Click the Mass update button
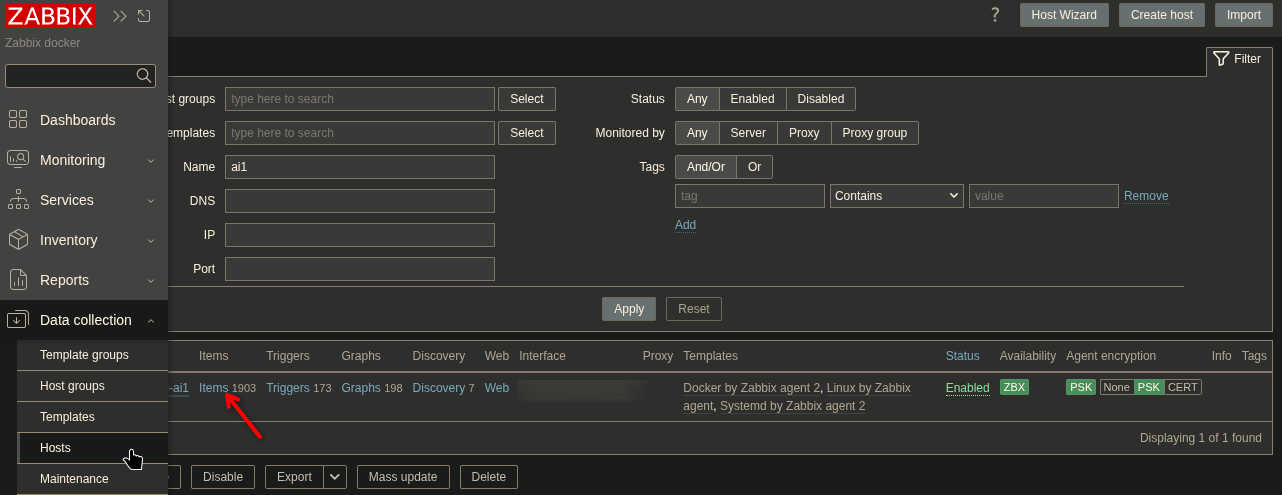 (403, 477)
